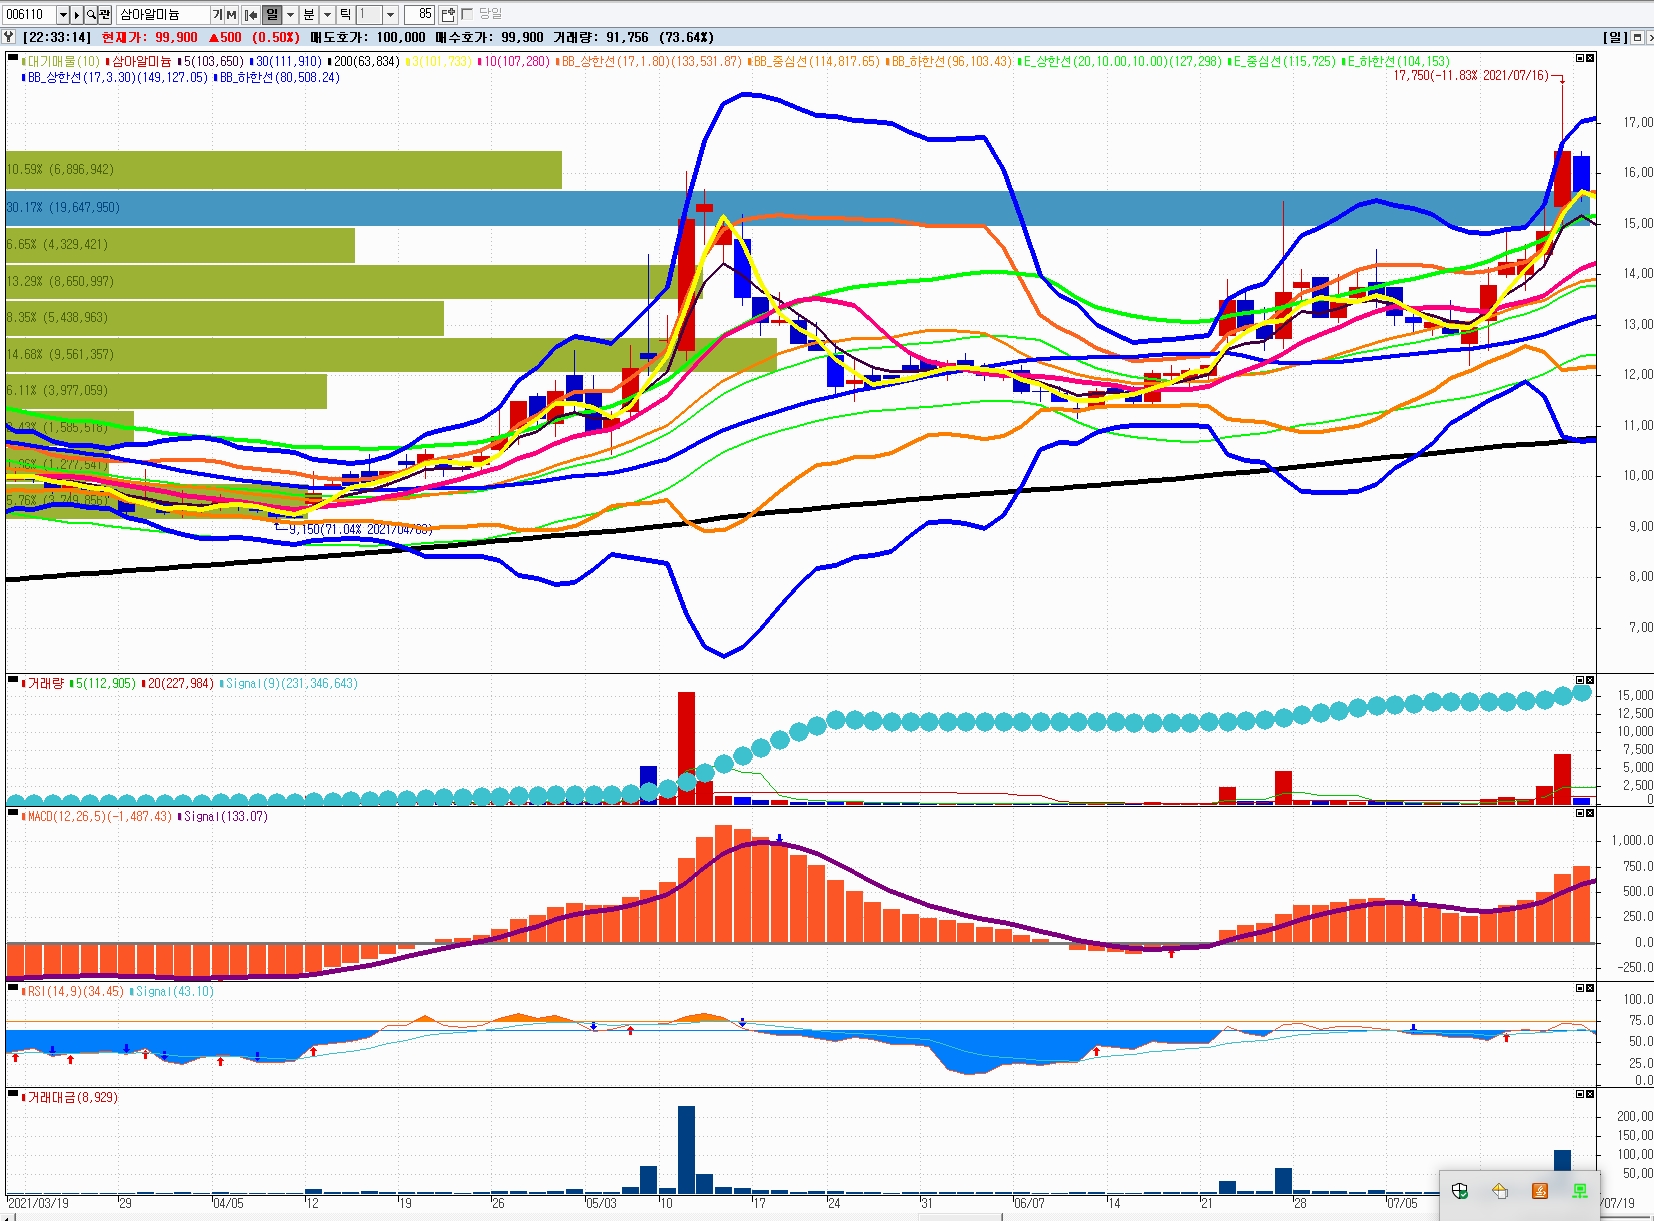1654x1221 pixels.
Task: Select the 틱 tick period option
Action: coord(345,14)
